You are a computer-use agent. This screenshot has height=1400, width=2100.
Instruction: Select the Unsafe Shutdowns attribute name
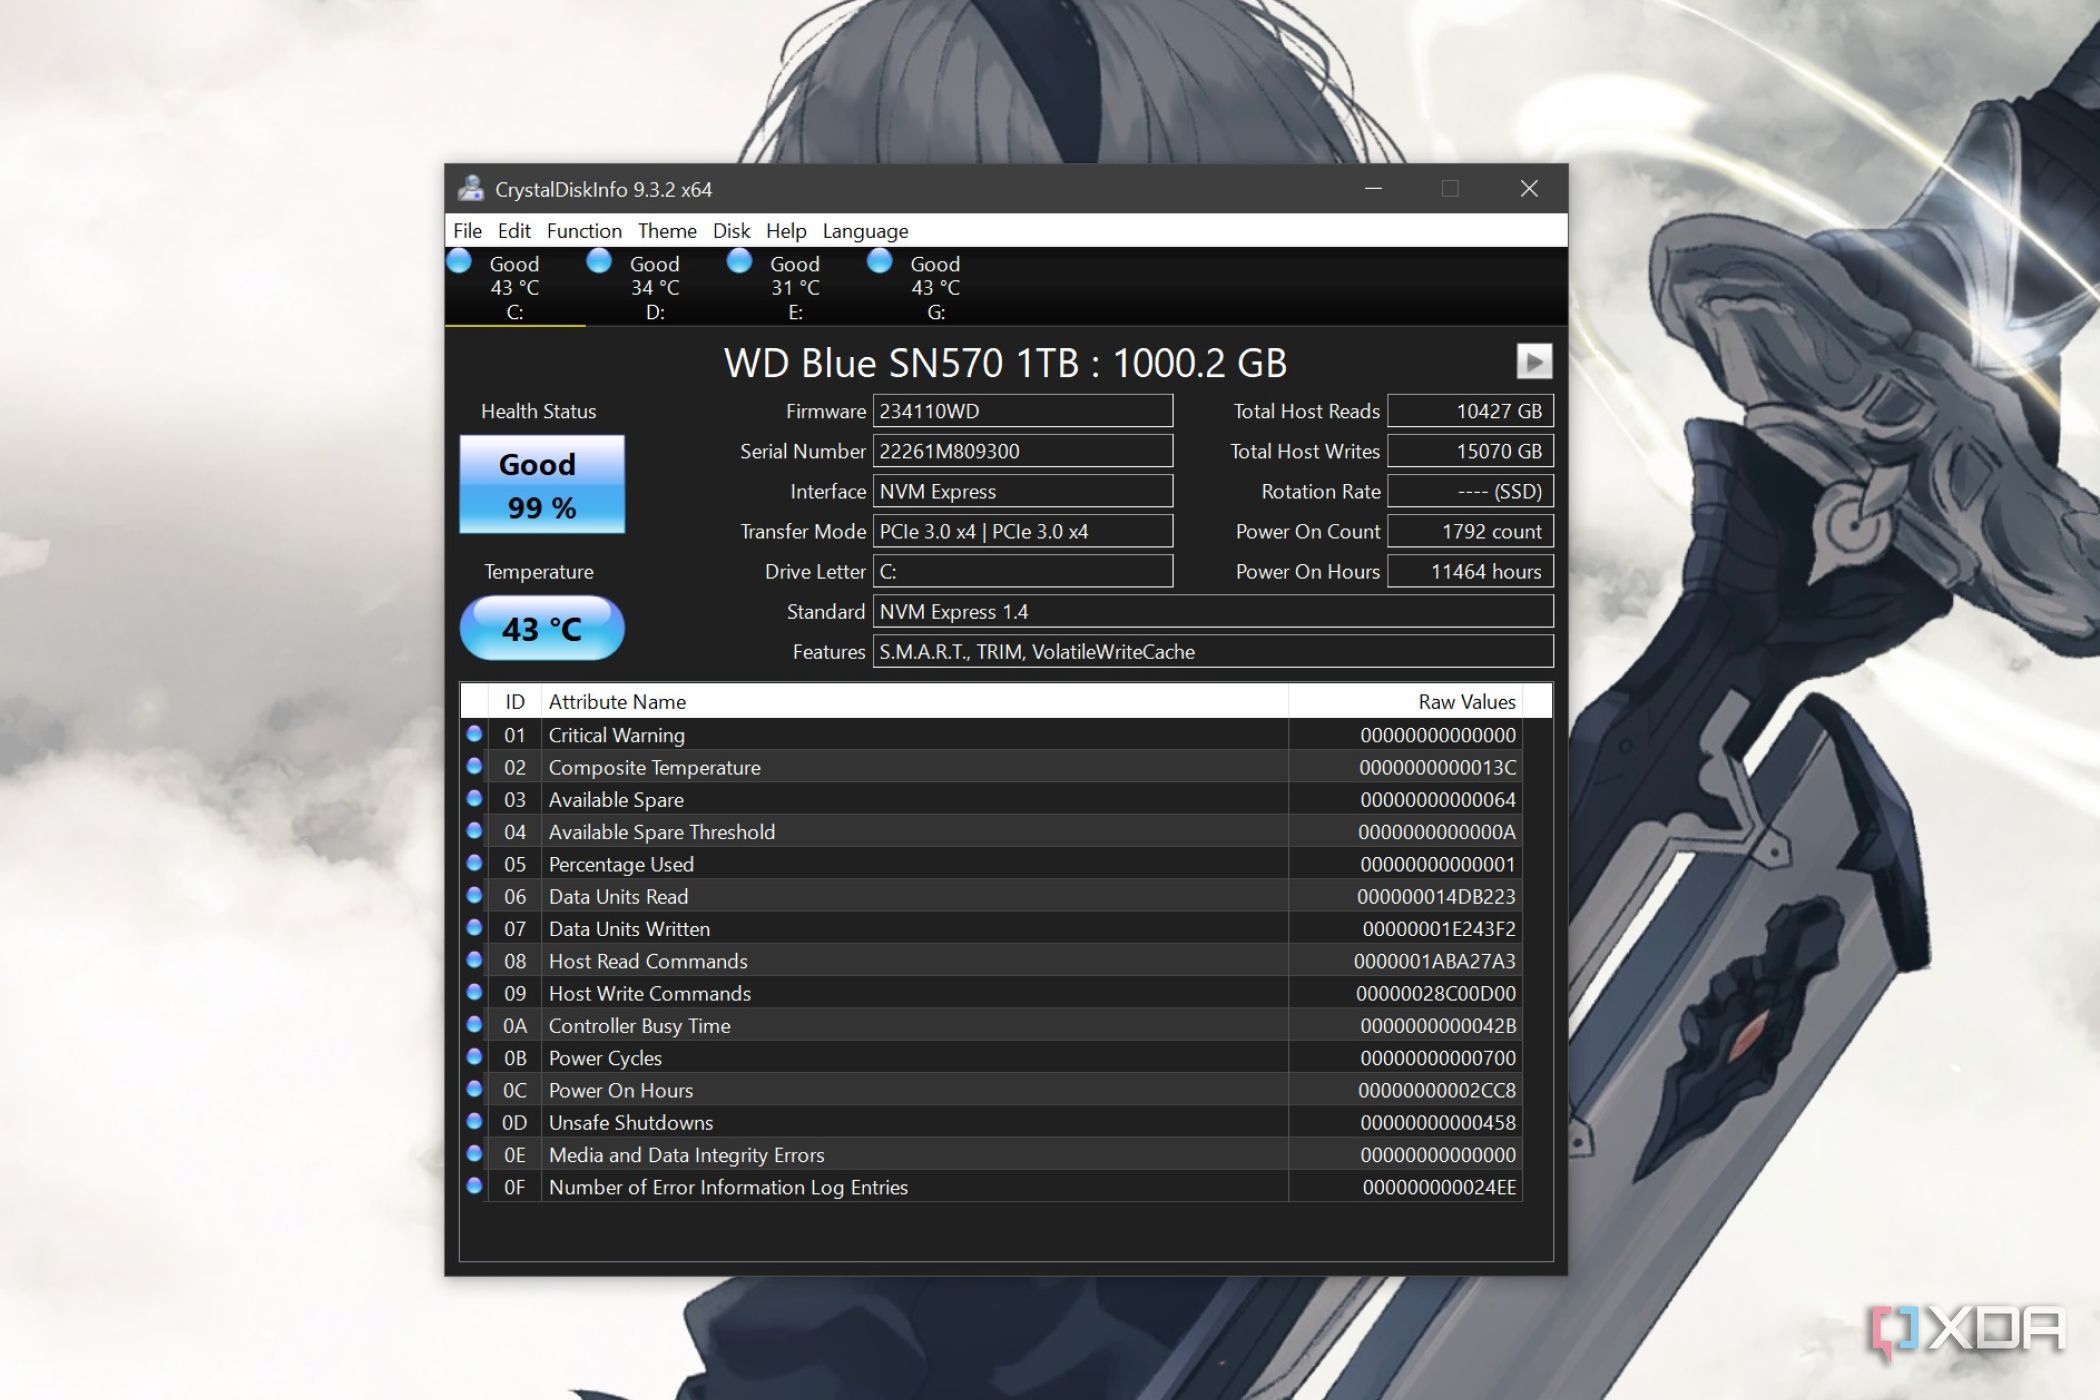pyautogui.click(x=631, y=1123)
